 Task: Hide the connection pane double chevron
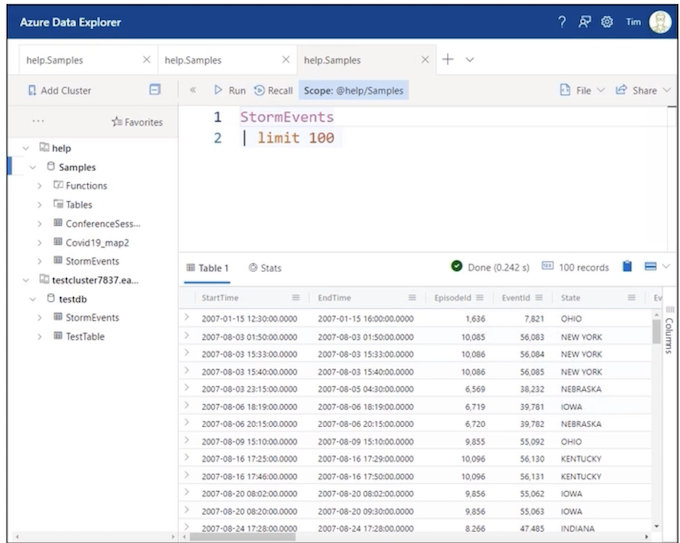click(x=193, y=90)
